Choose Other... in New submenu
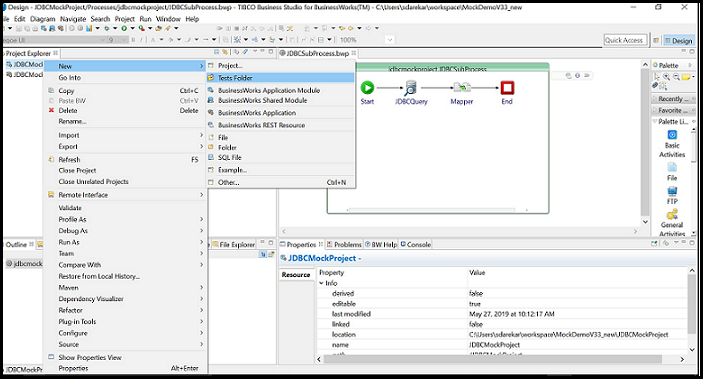703x379 pixels. click(280, 182)
